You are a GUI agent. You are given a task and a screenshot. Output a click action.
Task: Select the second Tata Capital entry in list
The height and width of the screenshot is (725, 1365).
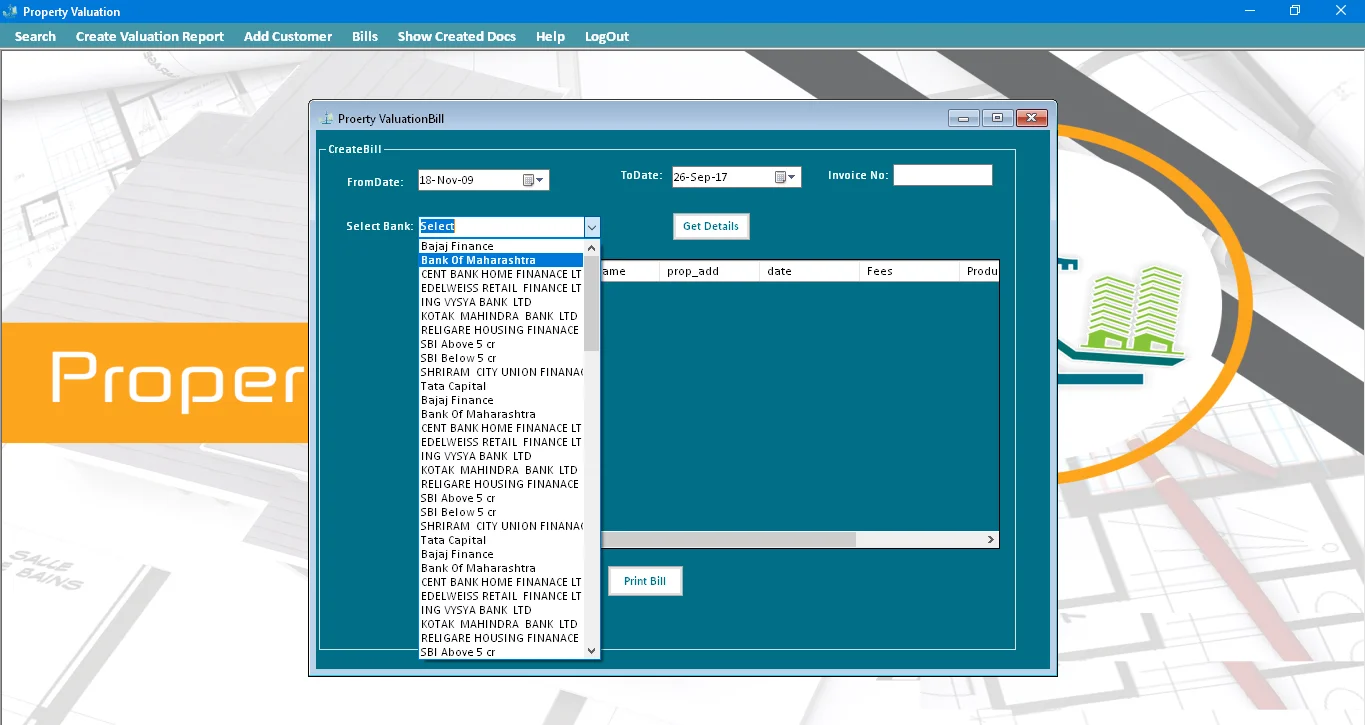tap(501, 540)
